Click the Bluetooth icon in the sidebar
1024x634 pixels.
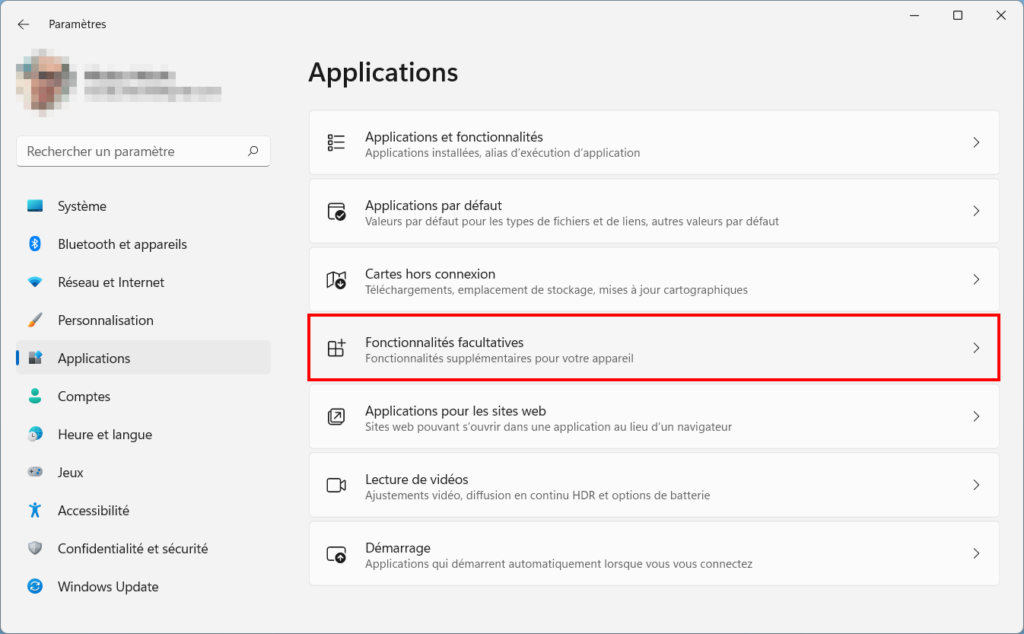(35, 244)
